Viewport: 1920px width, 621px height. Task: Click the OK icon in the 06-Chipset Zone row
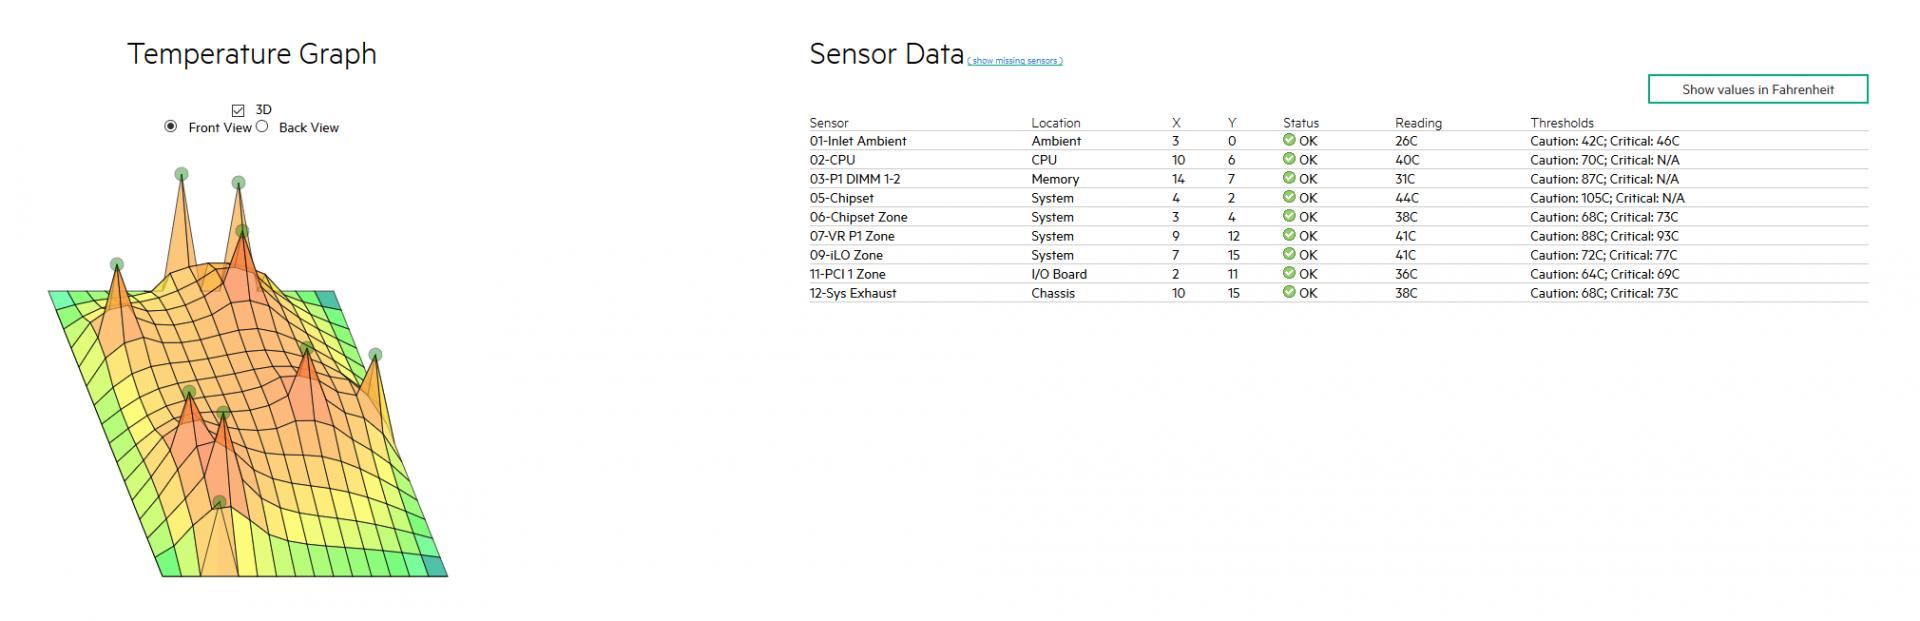click(x=1289, y=216)
